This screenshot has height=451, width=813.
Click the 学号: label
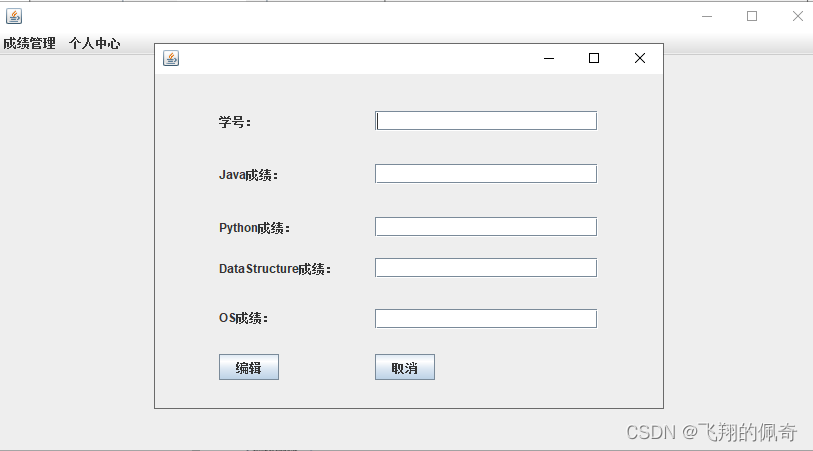(235, 122)
